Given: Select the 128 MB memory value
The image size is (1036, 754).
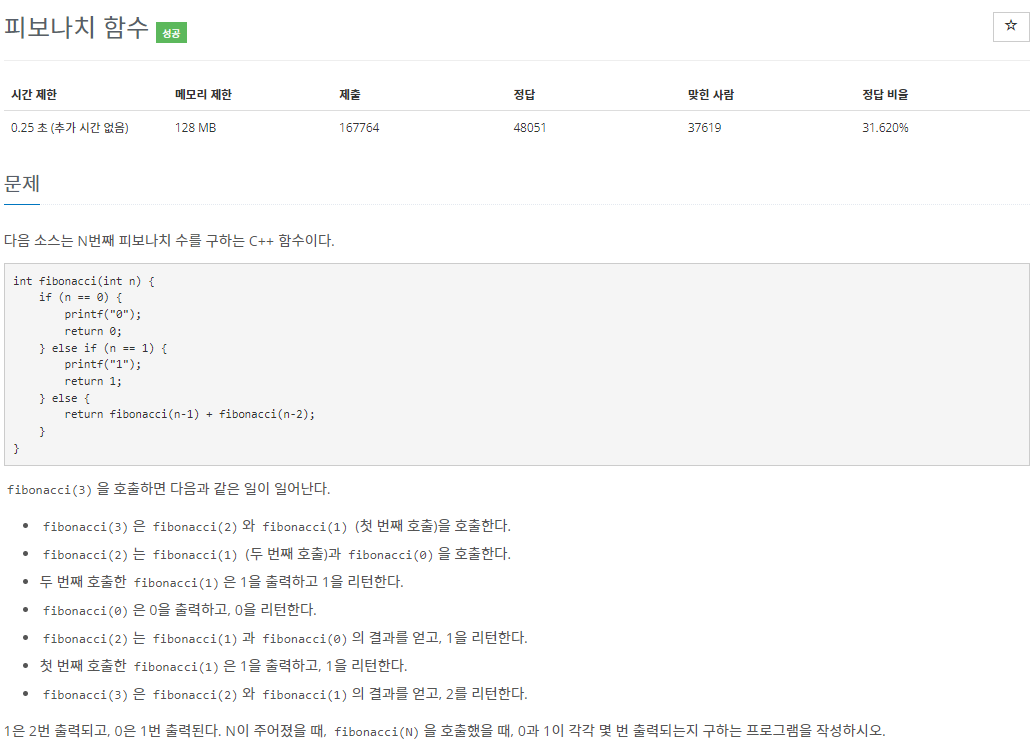Looking at the screenshot, I should tap(195, 128).
